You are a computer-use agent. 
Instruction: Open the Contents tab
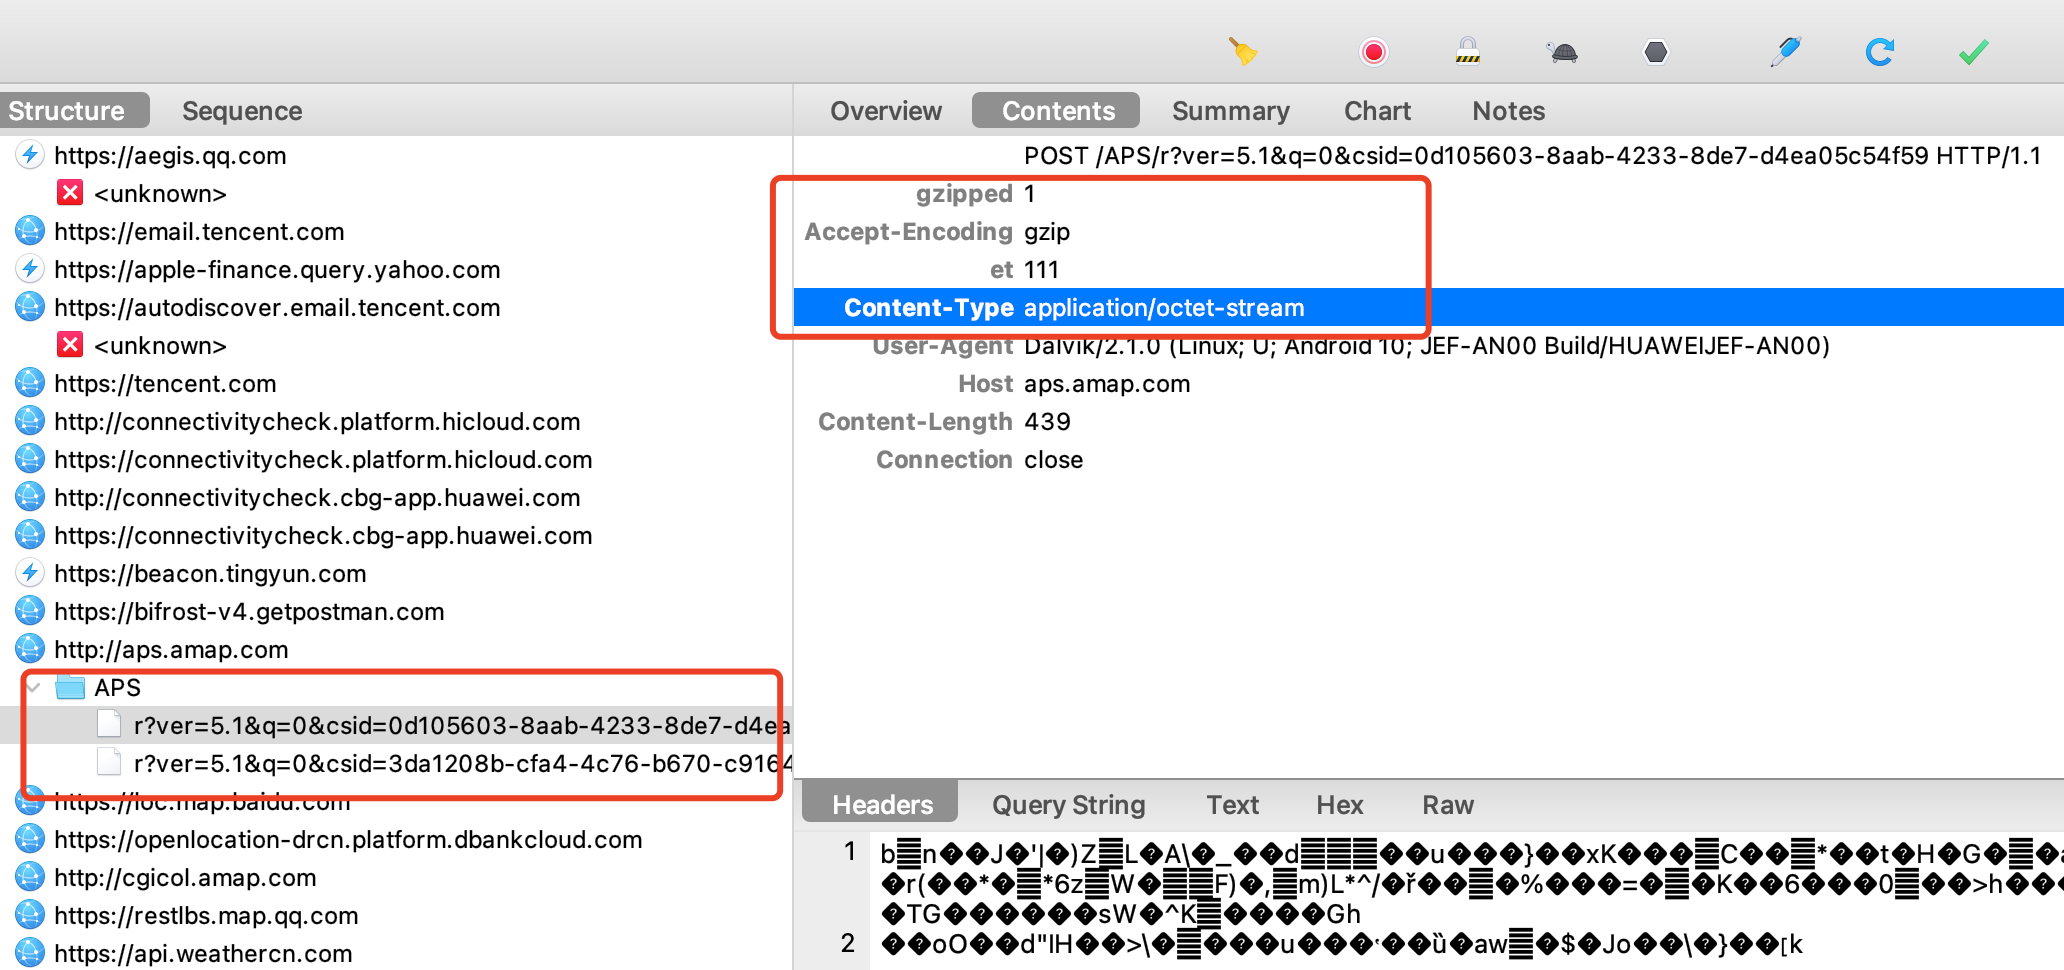1057,110
